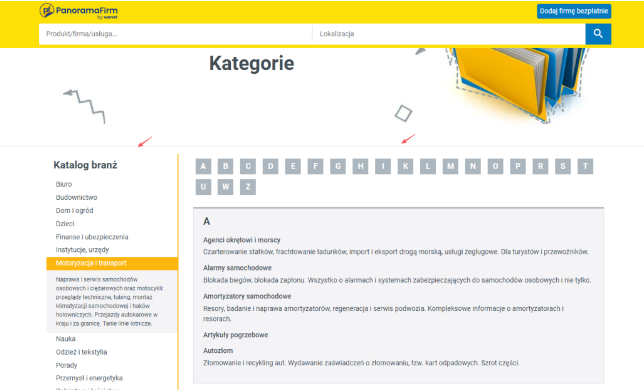
Task: Open the Dom i ogród category
Action: click(74, 211)
